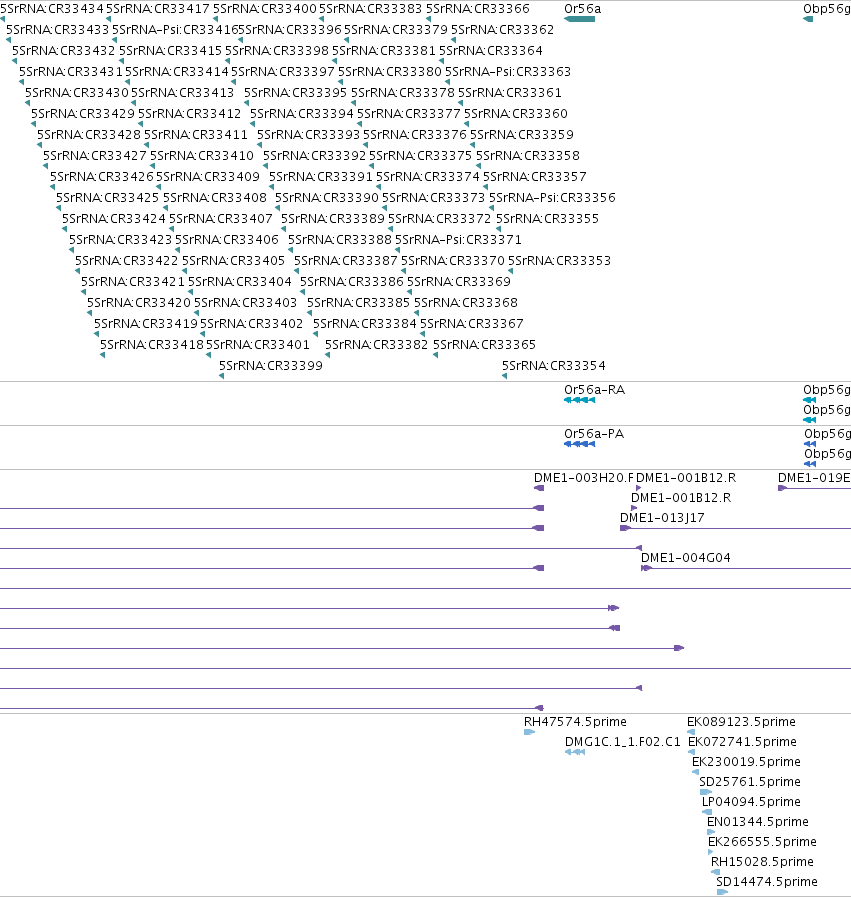Screen dimensions: 851x897
Task: Open the SD25761.5prime label
Action: (x=750, y=782)
